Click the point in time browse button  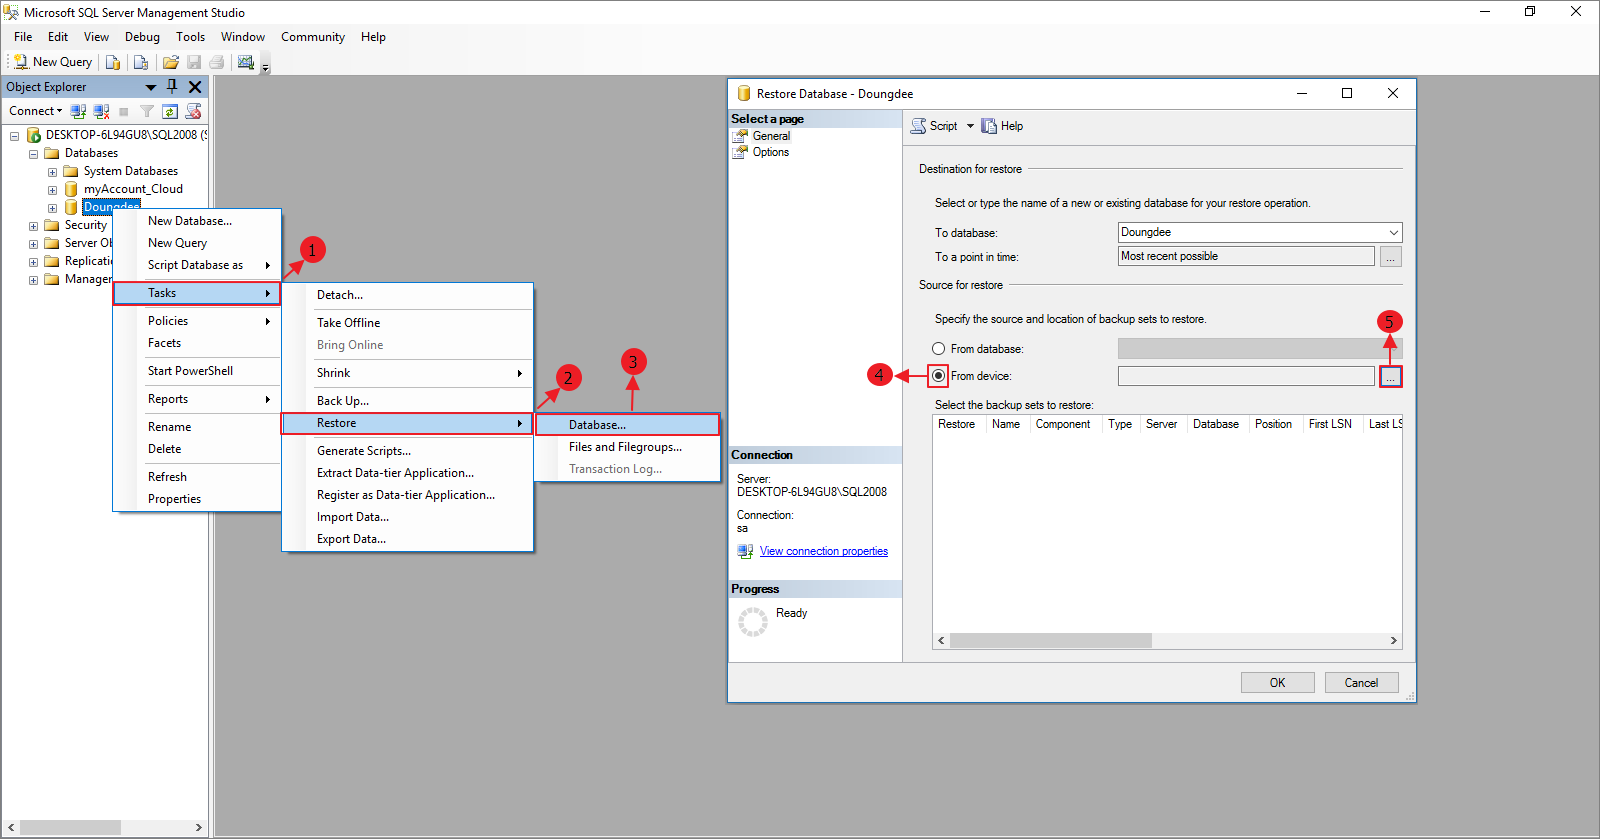pos(1391,257)
